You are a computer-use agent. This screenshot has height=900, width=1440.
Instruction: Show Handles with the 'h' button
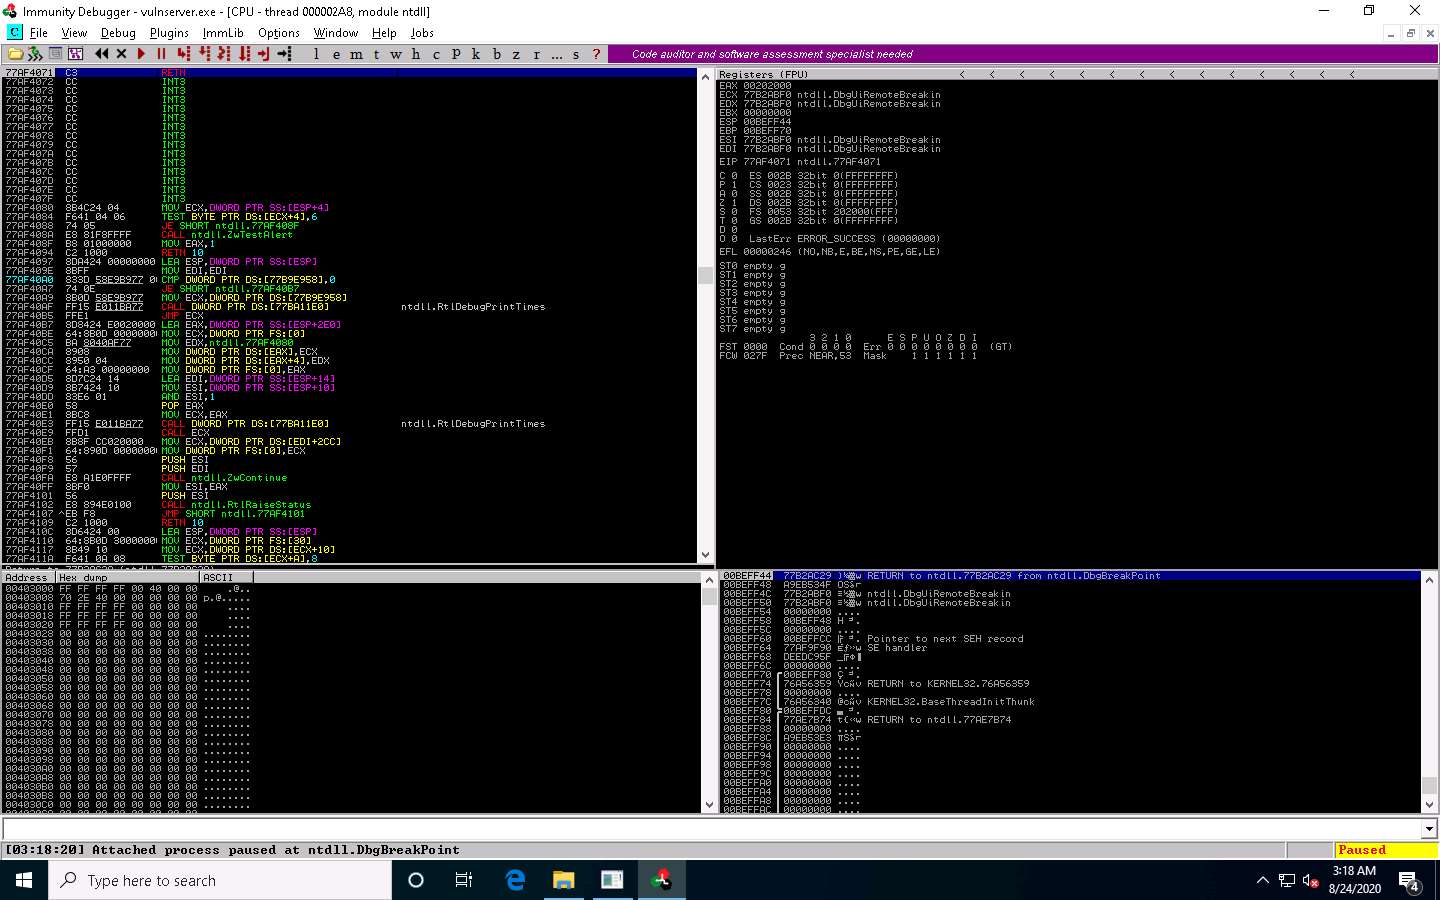pos(416,54)
